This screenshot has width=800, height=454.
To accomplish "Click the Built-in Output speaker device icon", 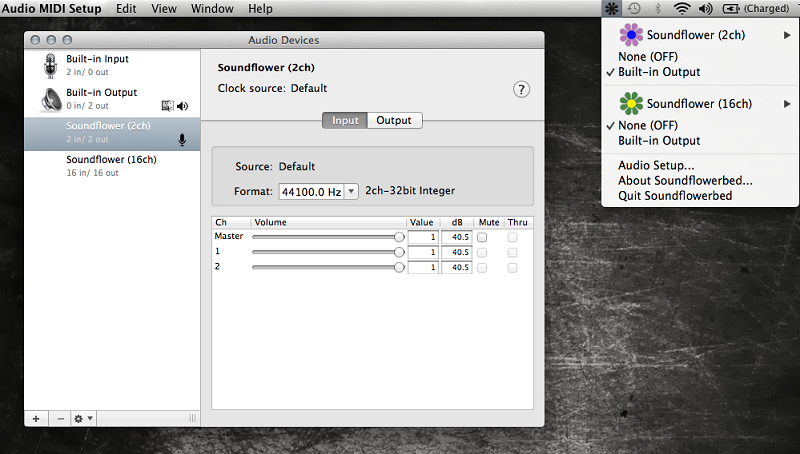I will [51, 99].
